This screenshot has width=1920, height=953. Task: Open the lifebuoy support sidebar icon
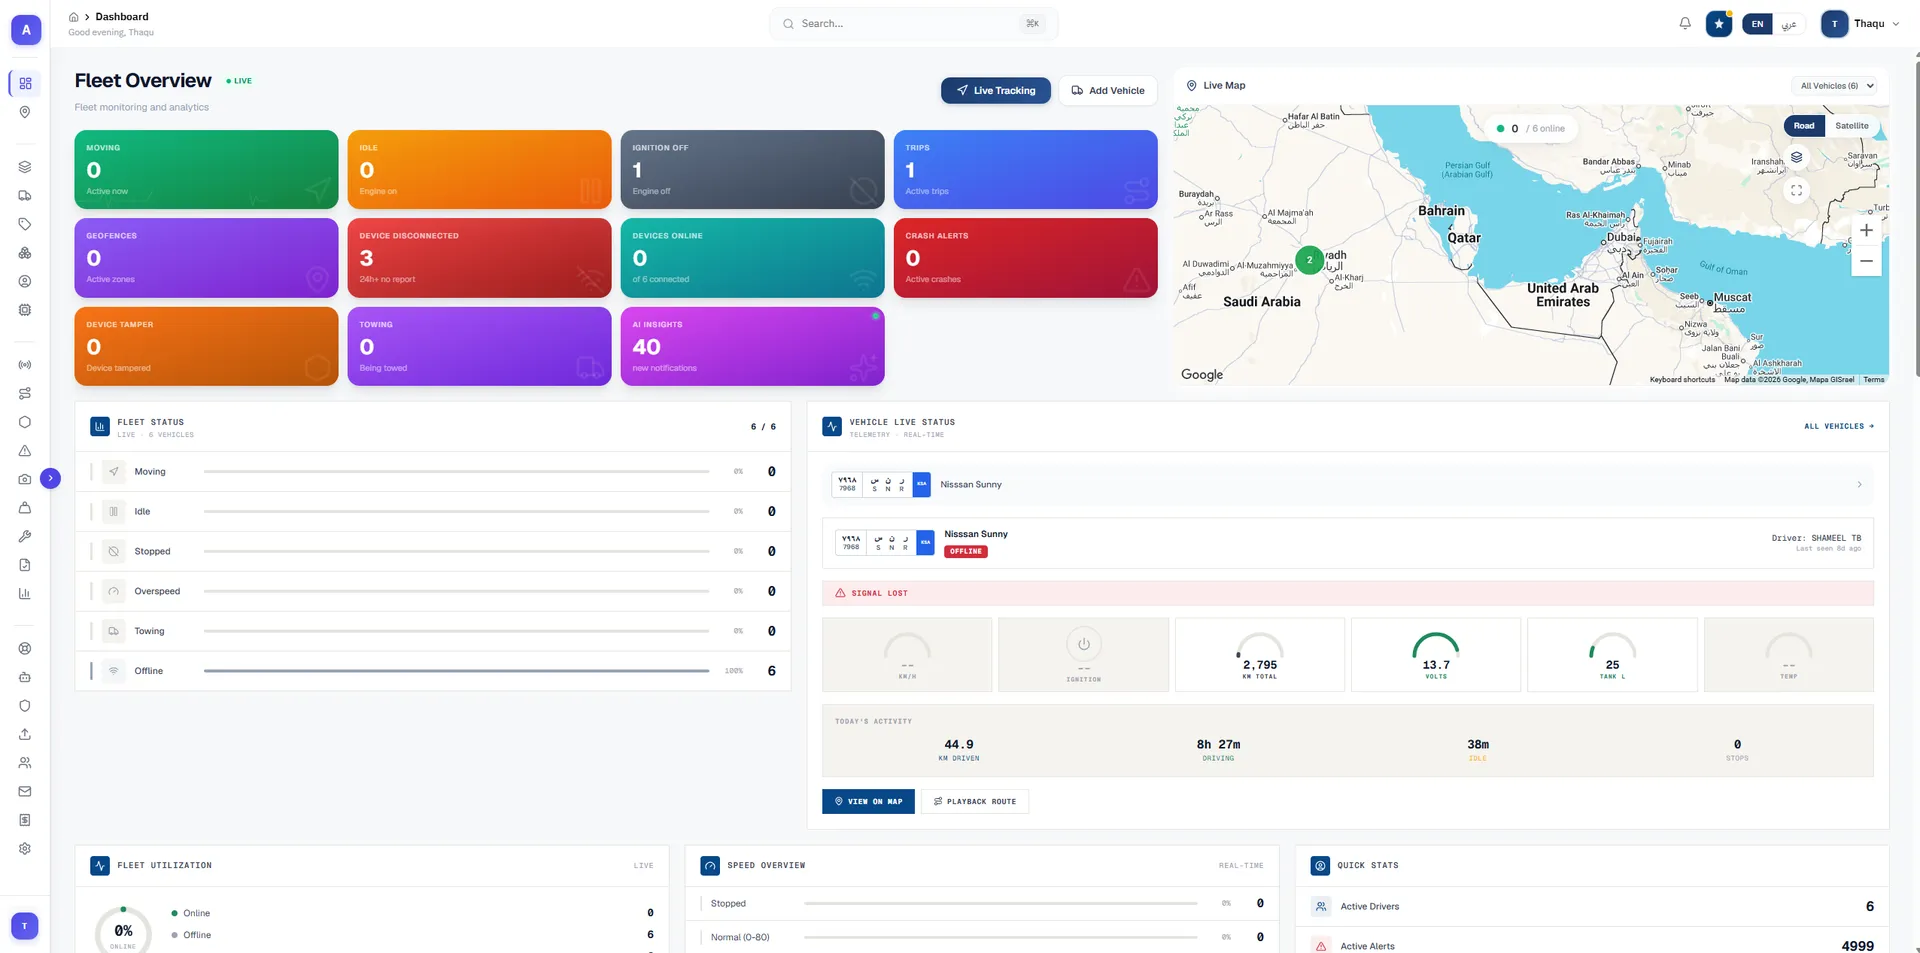click(25, 649)
